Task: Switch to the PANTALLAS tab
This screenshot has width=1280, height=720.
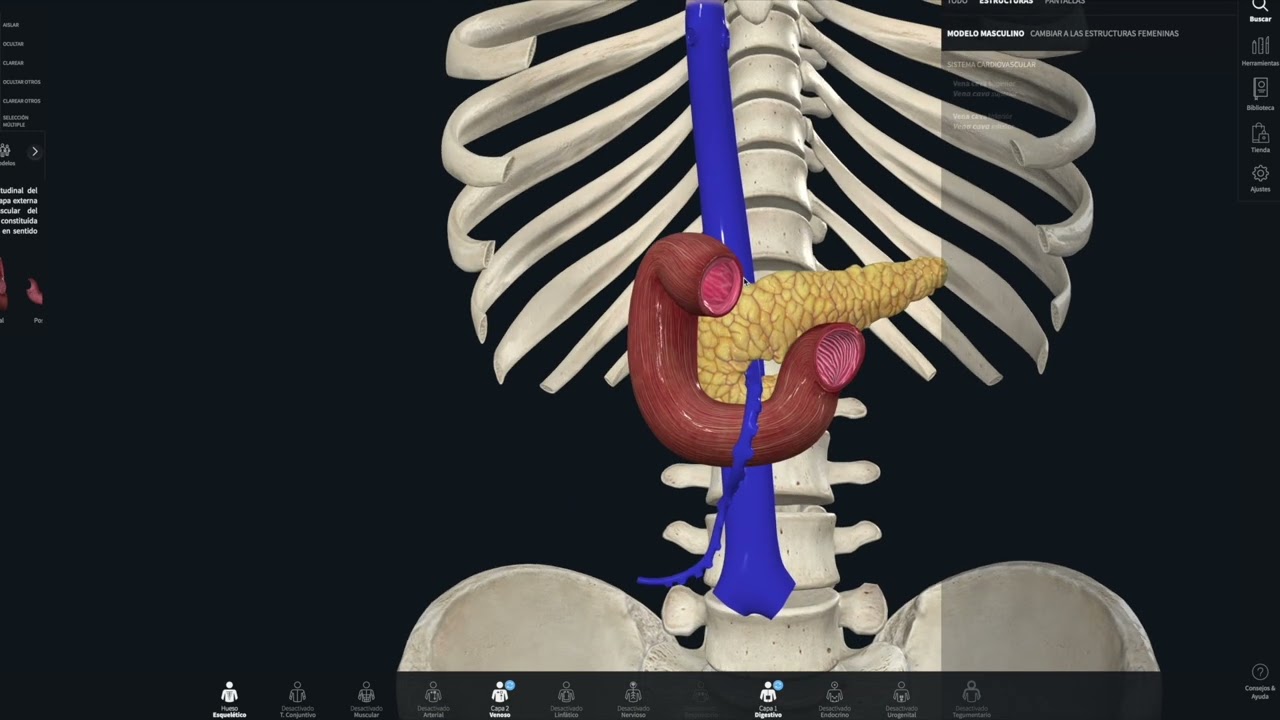Action: coord(1065,3)
